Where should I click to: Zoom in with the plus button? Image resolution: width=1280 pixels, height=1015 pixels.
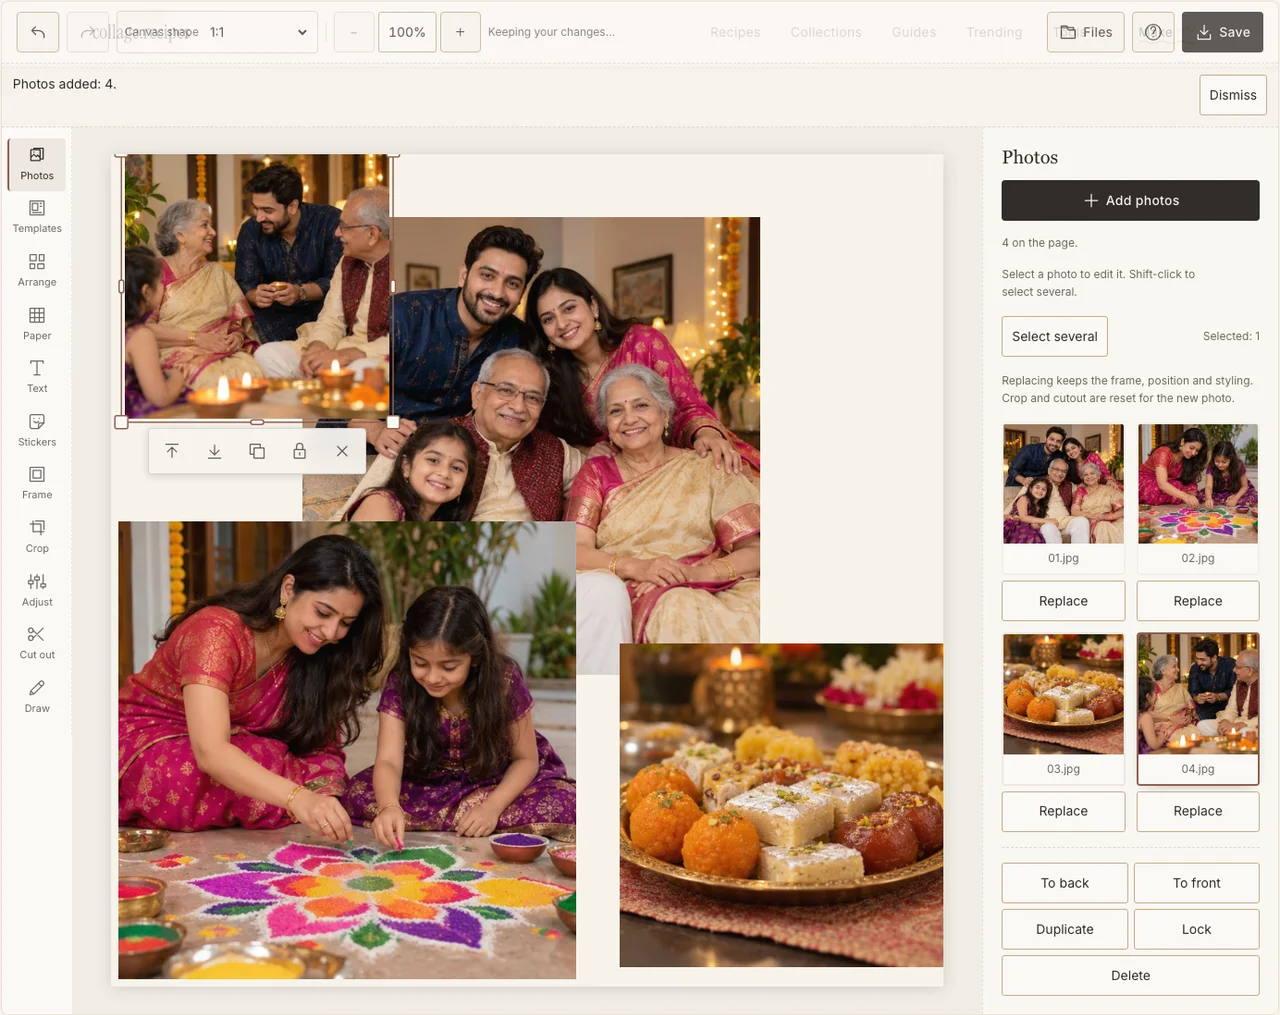coord(460,32)
